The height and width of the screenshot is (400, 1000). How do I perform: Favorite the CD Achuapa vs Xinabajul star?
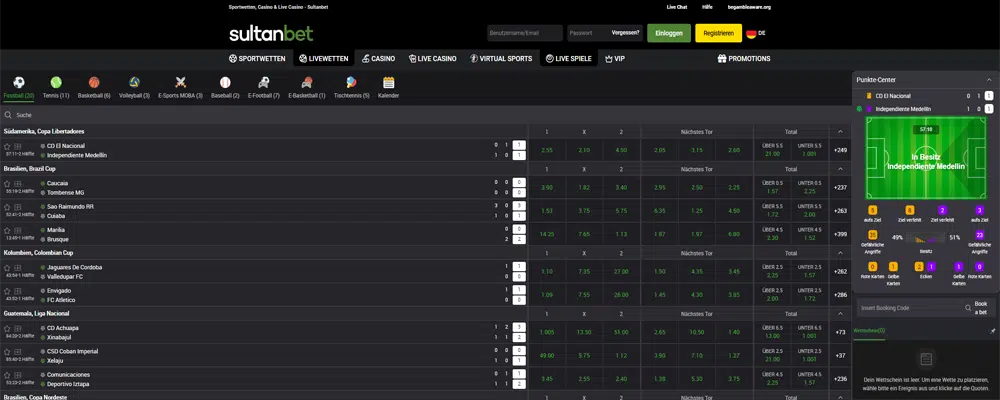[x=8, y=329]
